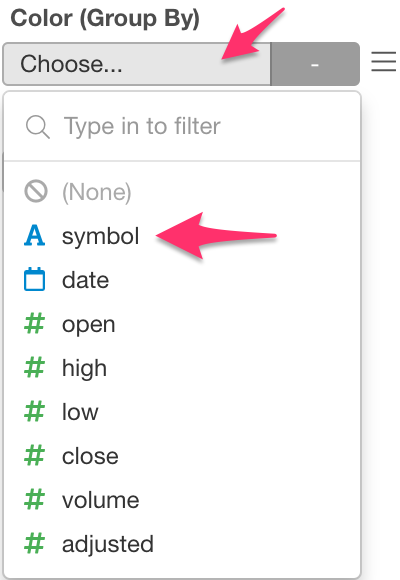
Task: Choose the high column
Action: click(x=182, y=368)
